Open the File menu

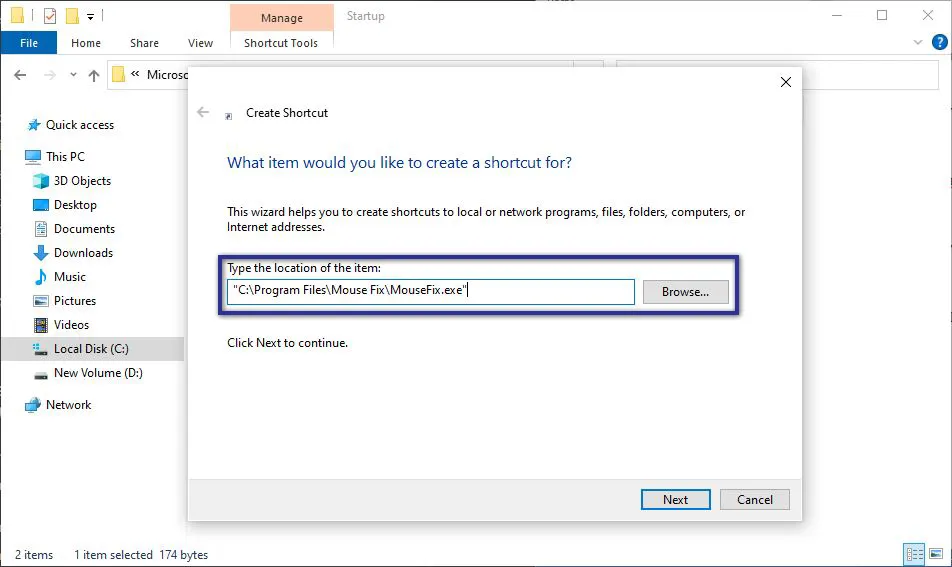[29, 43]
